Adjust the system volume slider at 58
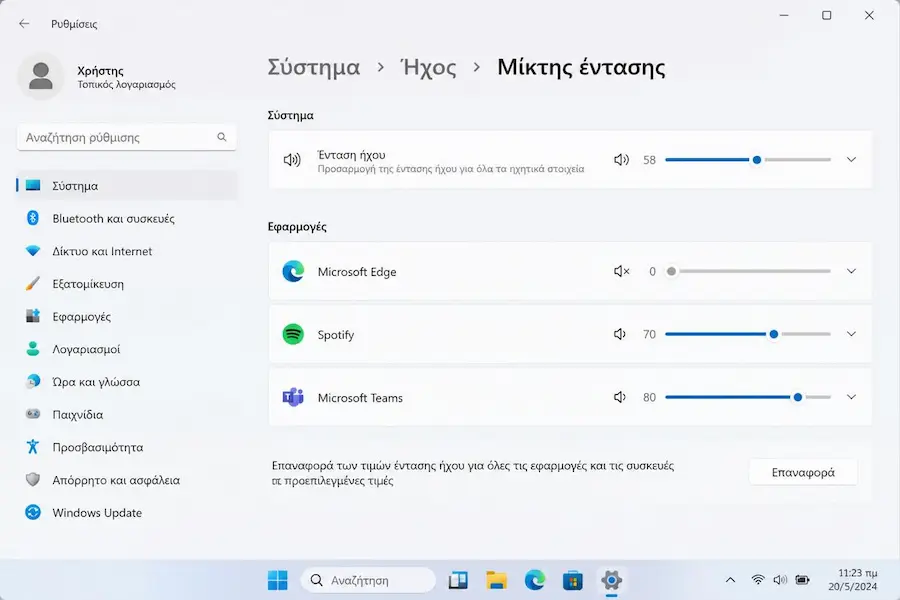The height and width of the screenshot is (600, 900). pos(748,160)
